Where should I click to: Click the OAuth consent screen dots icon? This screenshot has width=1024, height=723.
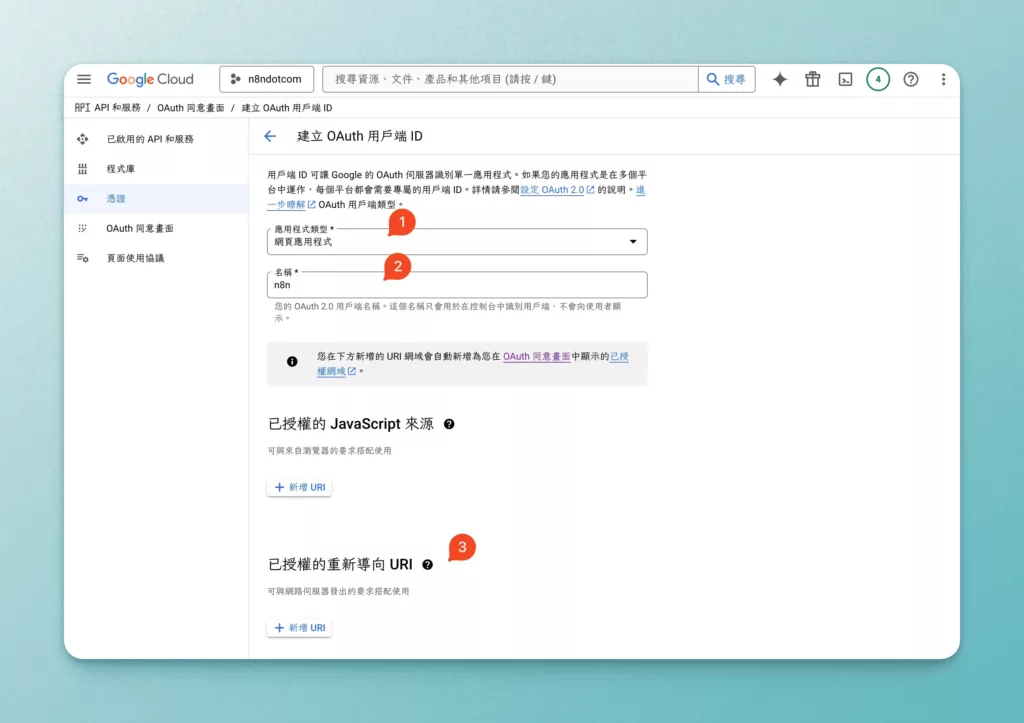click(82, 228)
